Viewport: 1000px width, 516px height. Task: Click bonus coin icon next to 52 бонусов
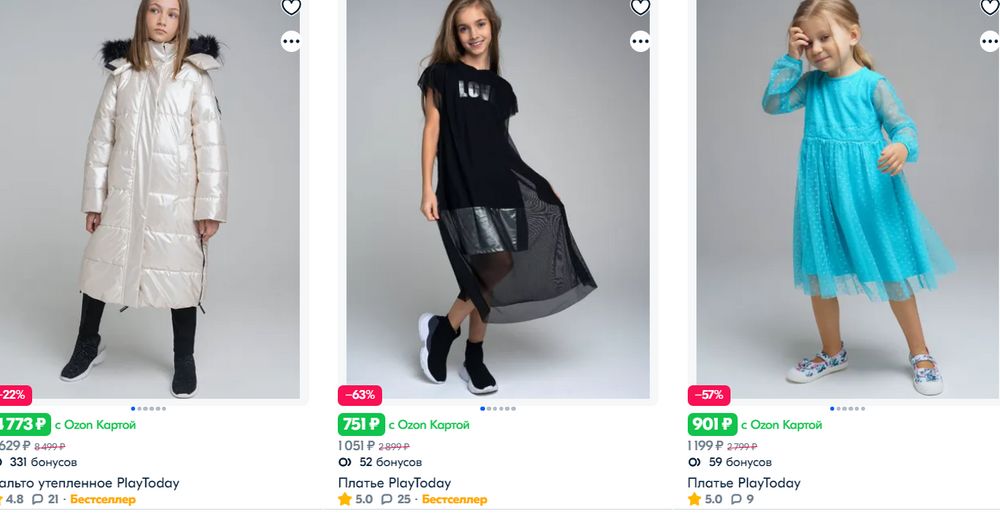[x=345, y=462]
